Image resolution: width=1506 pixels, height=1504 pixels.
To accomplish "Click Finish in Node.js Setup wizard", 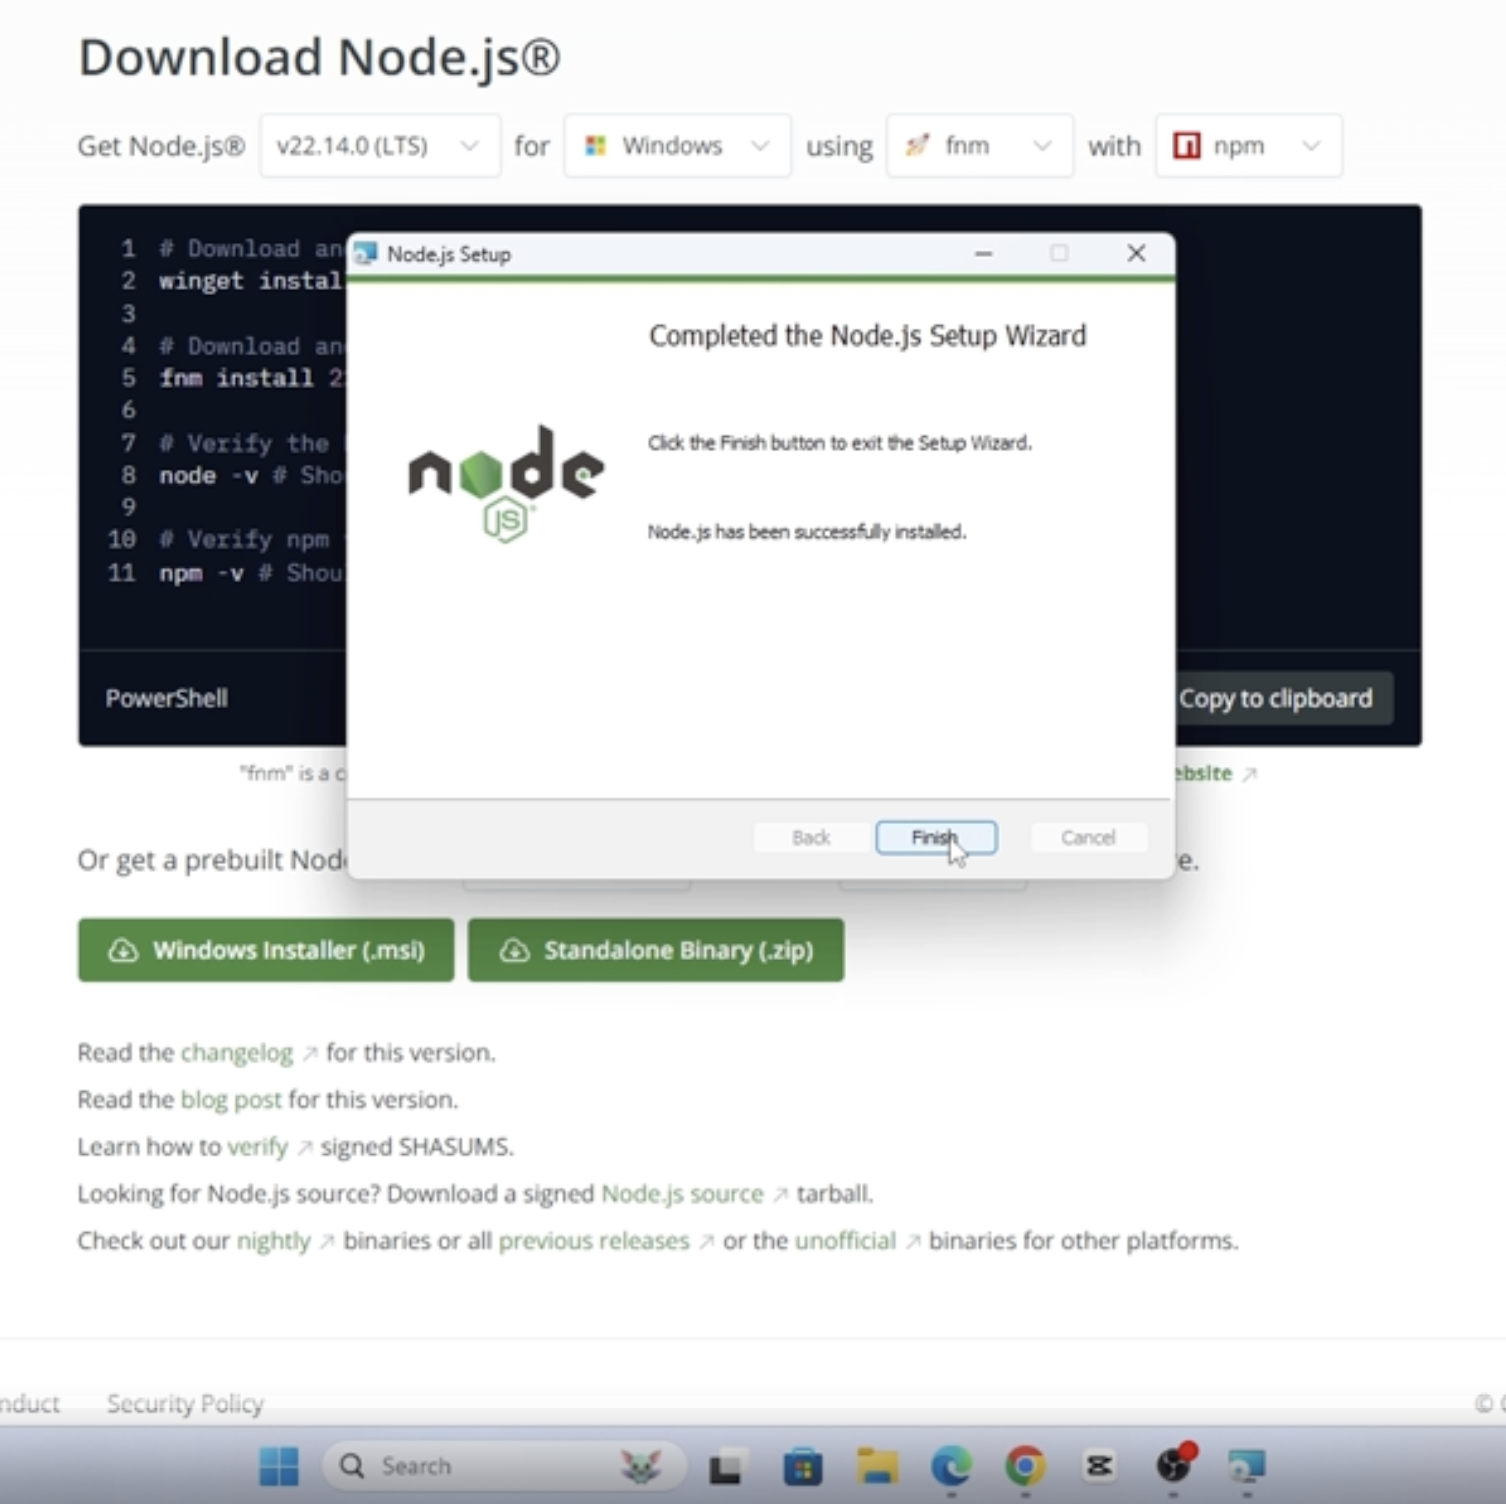I will tap(936, 838).
